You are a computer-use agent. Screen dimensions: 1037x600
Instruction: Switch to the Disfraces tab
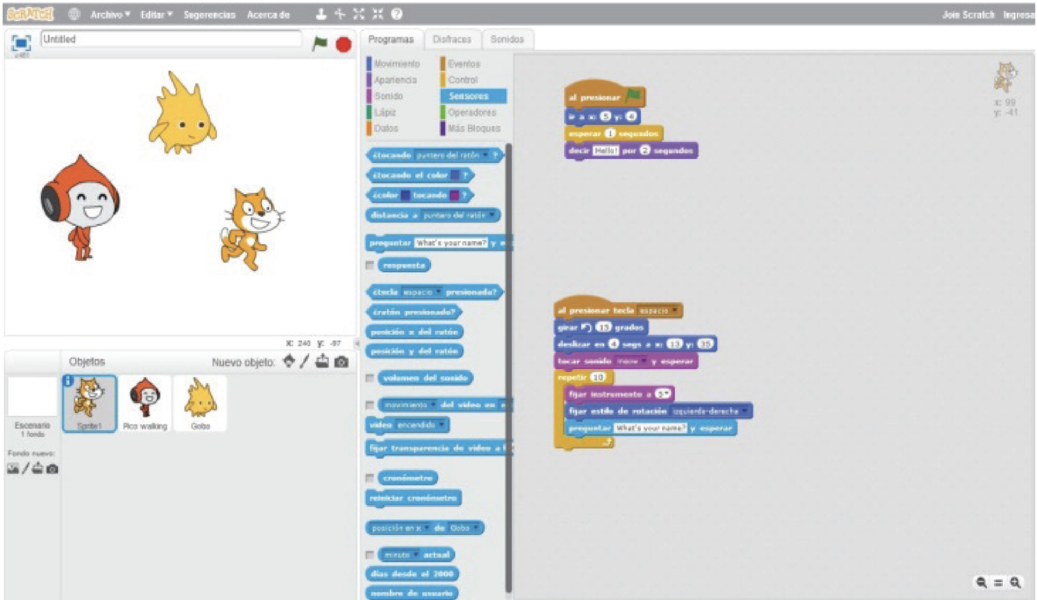pyautogui.click(x=452, y=40)
